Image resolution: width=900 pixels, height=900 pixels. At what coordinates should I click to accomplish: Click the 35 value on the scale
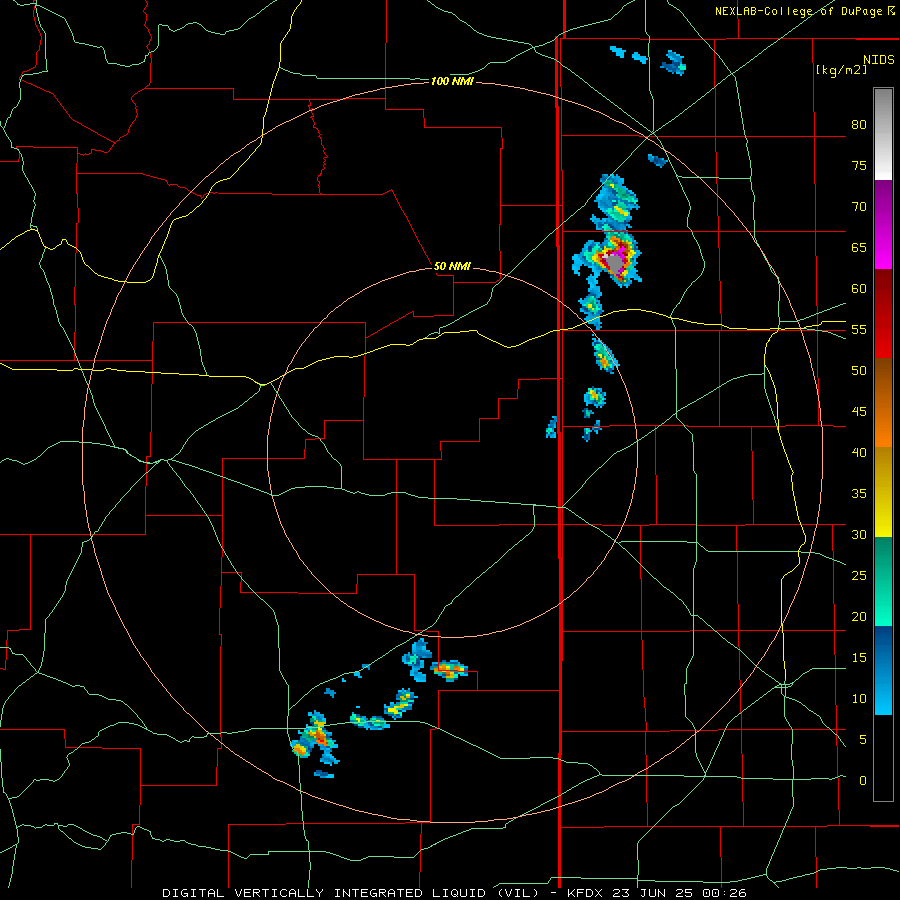click(x=859, y=494)
